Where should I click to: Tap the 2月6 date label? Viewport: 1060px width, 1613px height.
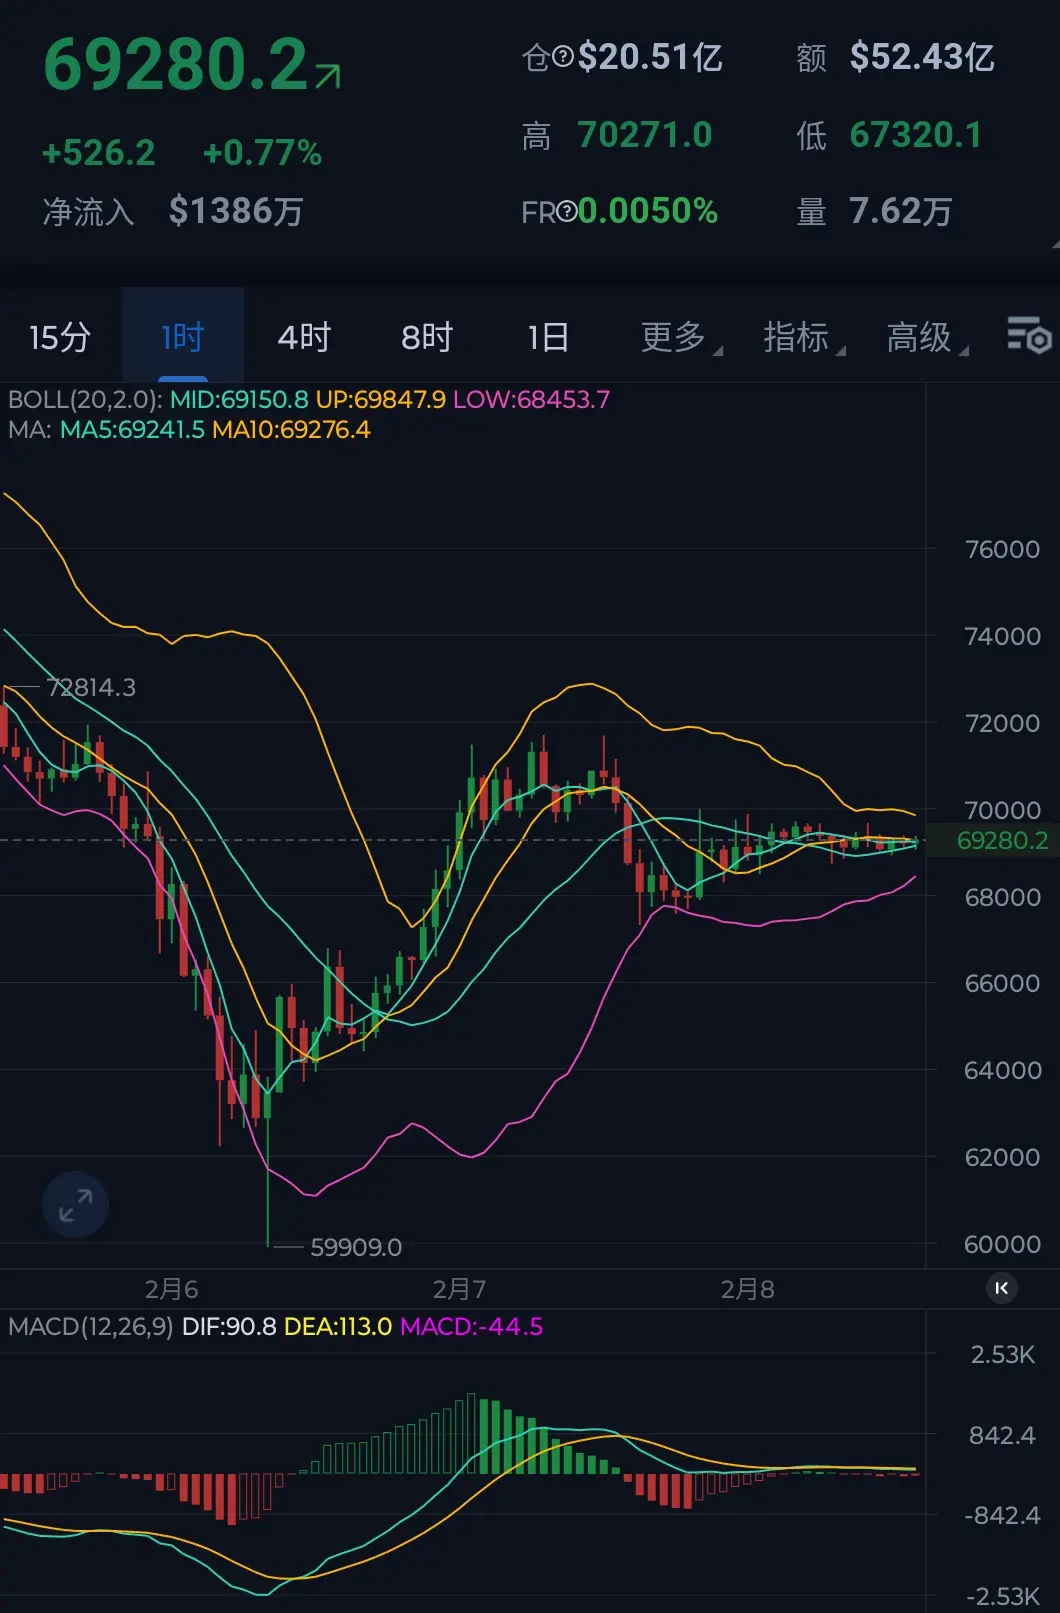[x=171, y=1289]
